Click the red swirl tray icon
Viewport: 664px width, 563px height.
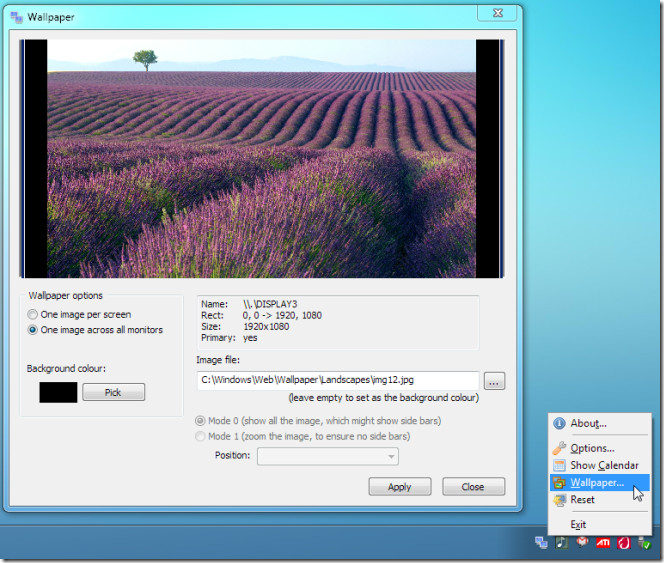623,543
